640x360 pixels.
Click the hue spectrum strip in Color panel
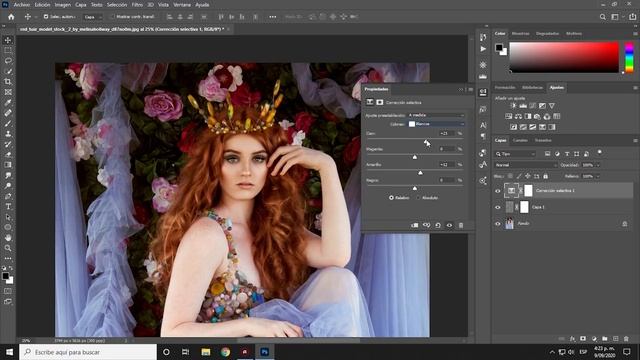coord(629,57)
